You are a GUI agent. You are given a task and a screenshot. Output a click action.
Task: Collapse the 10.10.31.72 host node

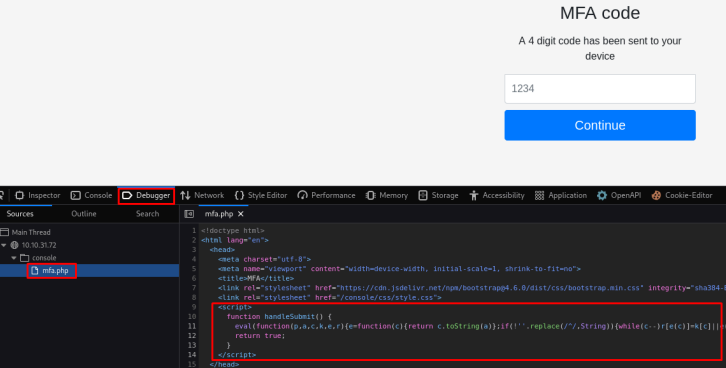click(x=4, y=245)
